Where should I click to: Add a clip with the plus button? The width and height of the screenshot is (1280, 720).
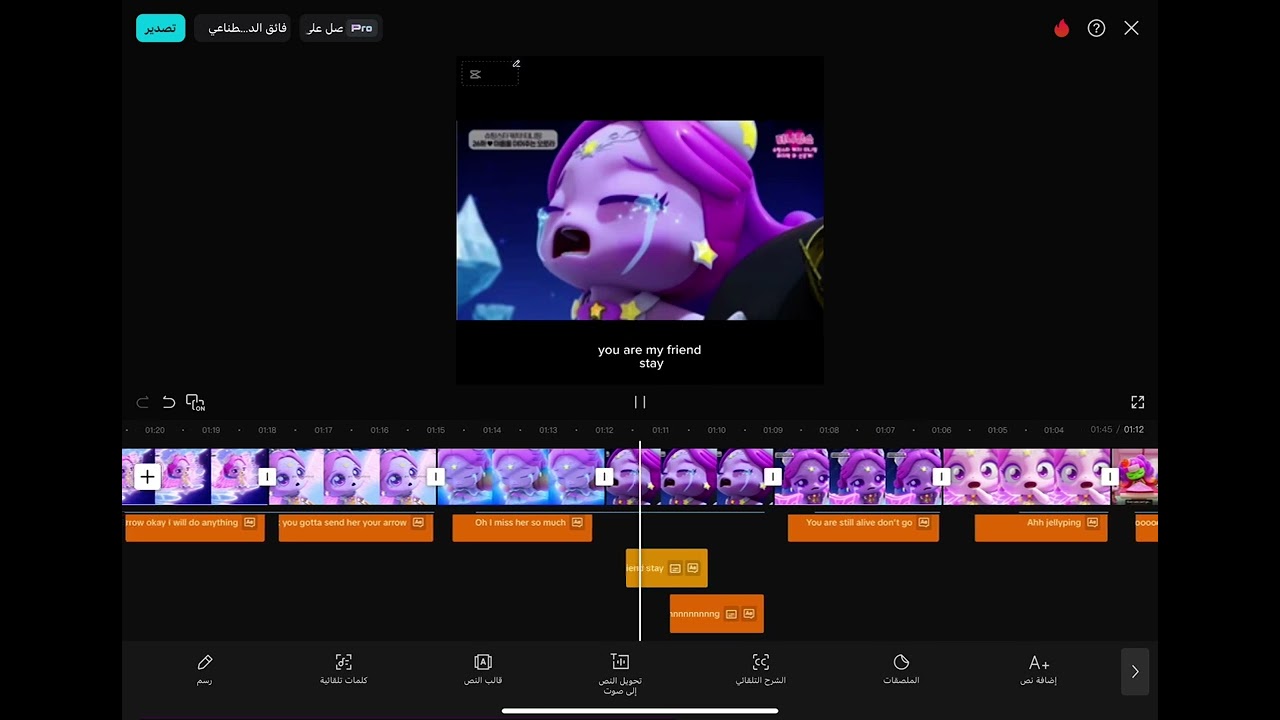pos(147,477)
